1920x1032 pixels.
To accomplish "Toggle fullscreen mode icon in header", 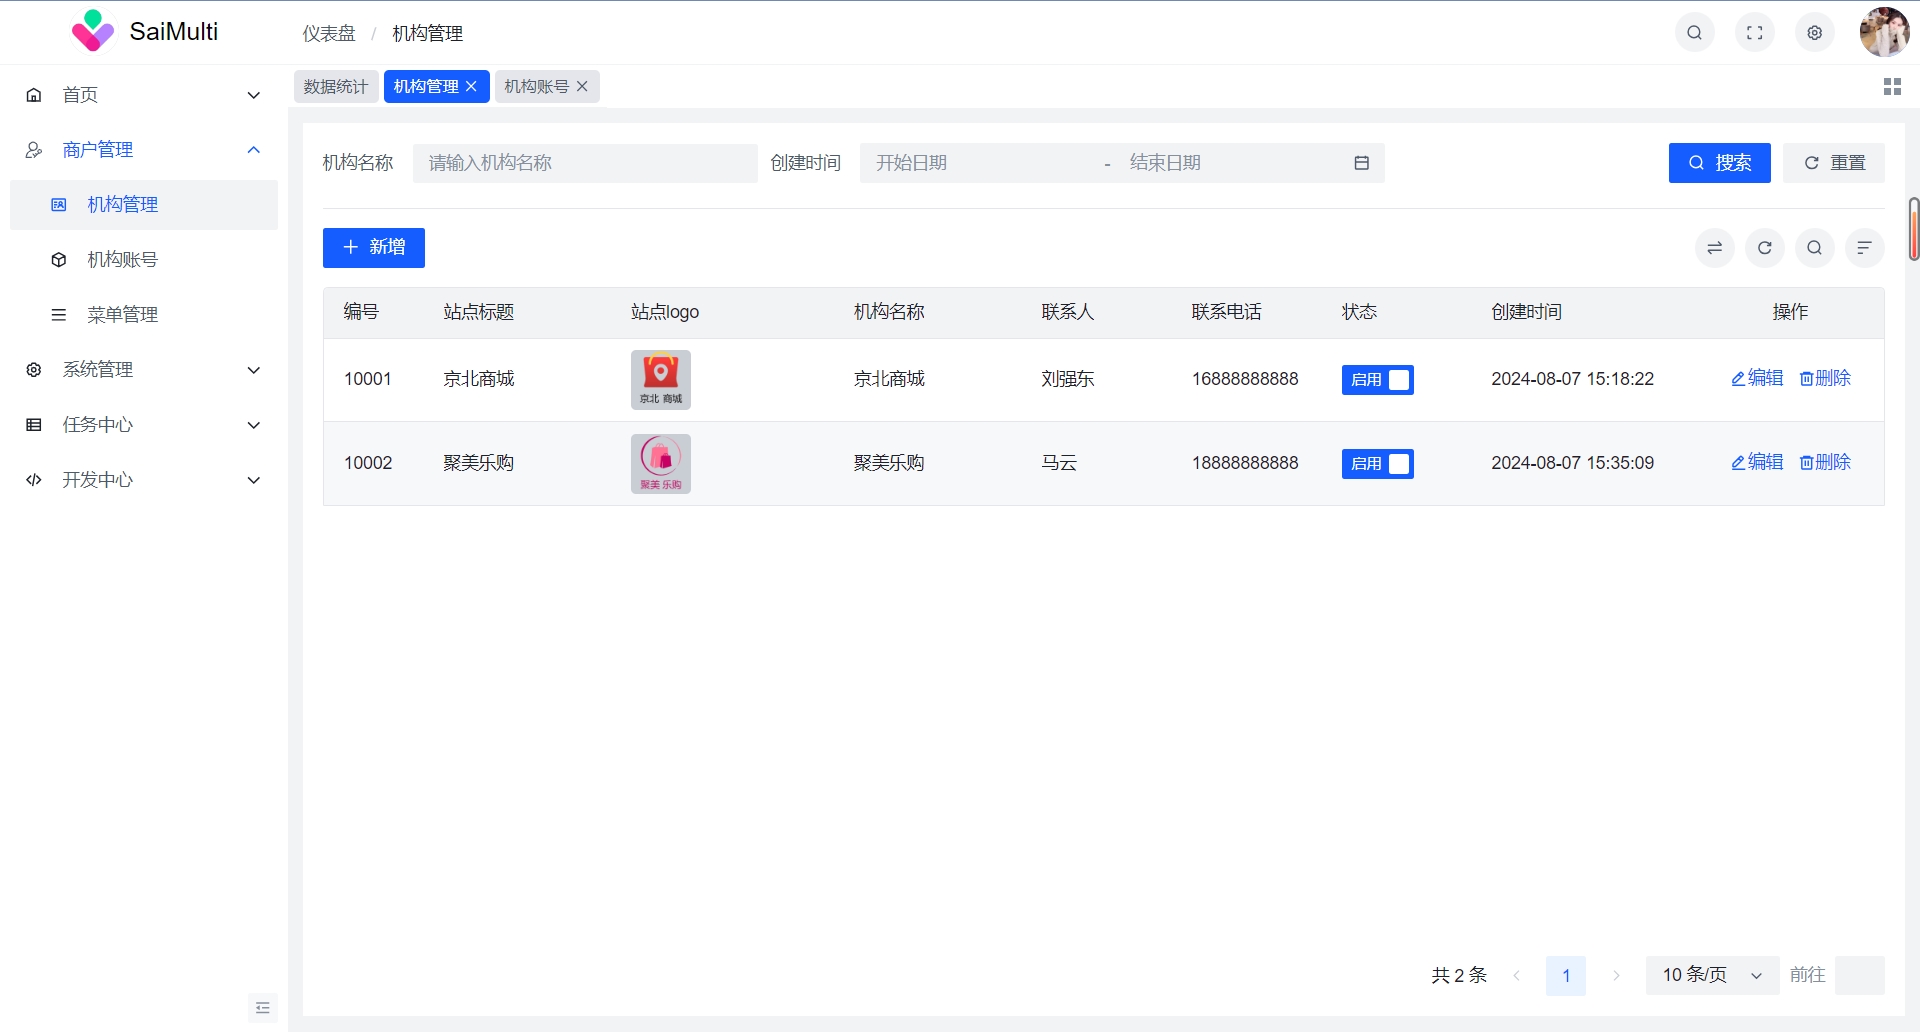I will click(x=1754, y=33).
